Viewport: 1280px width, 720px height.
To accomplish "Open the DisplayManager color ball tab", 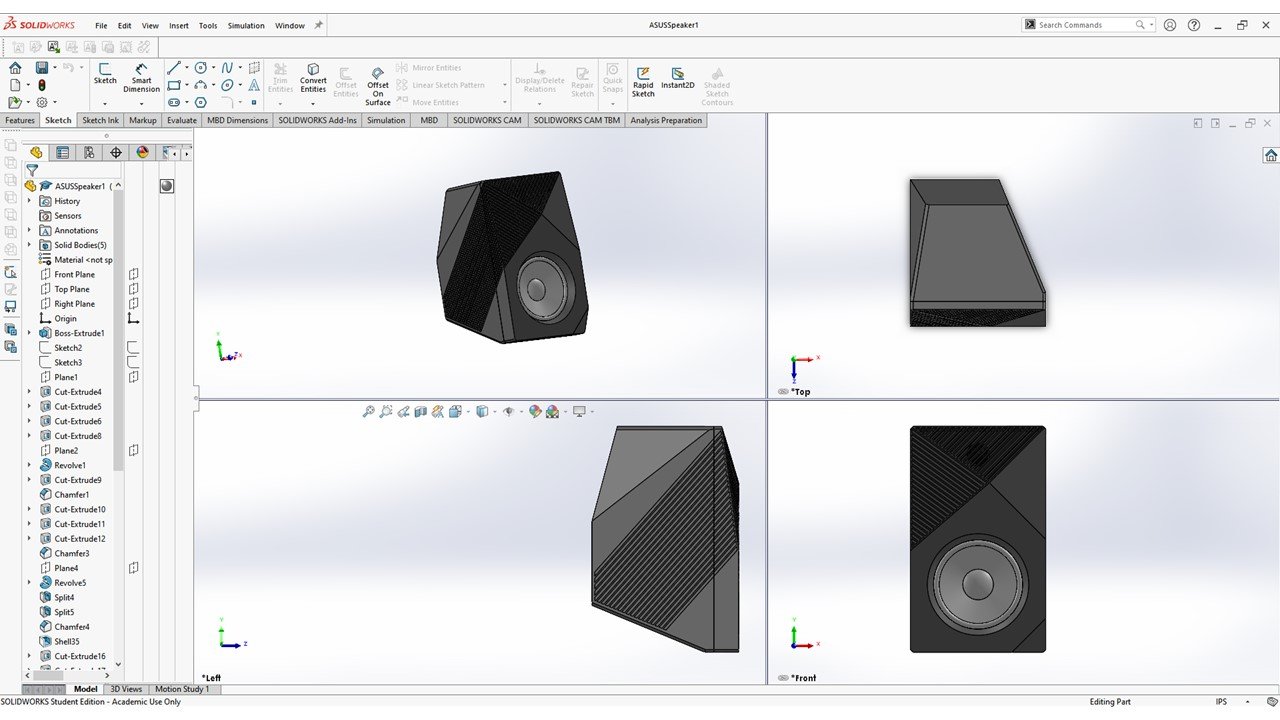I will click(x=142, y=153).
